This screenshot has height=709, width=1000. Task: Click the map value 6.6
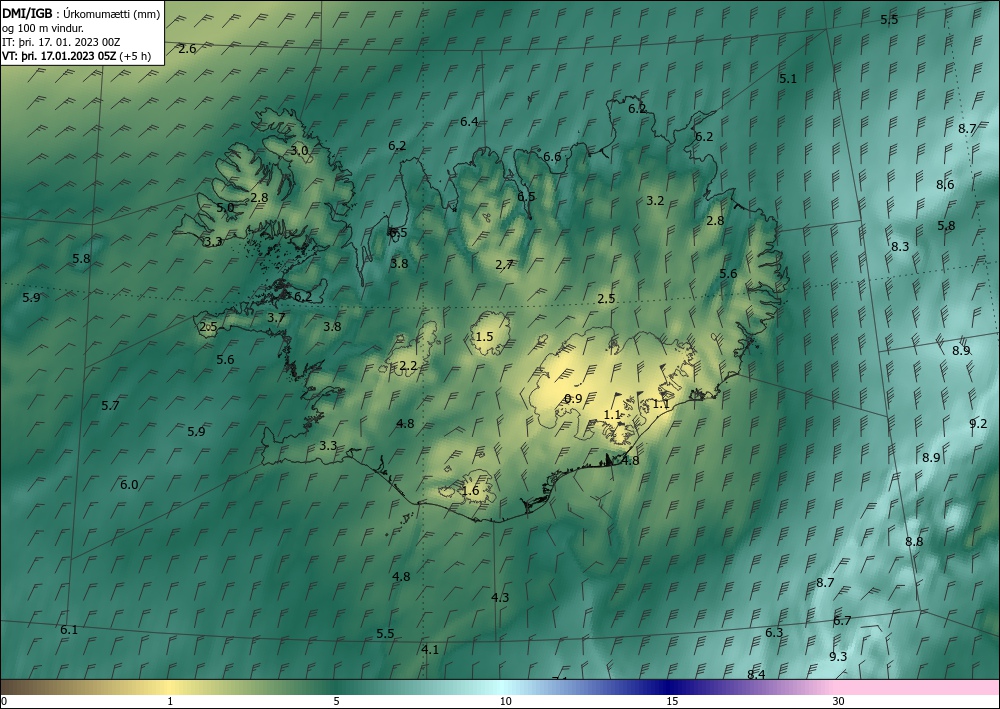click(552, 156)
